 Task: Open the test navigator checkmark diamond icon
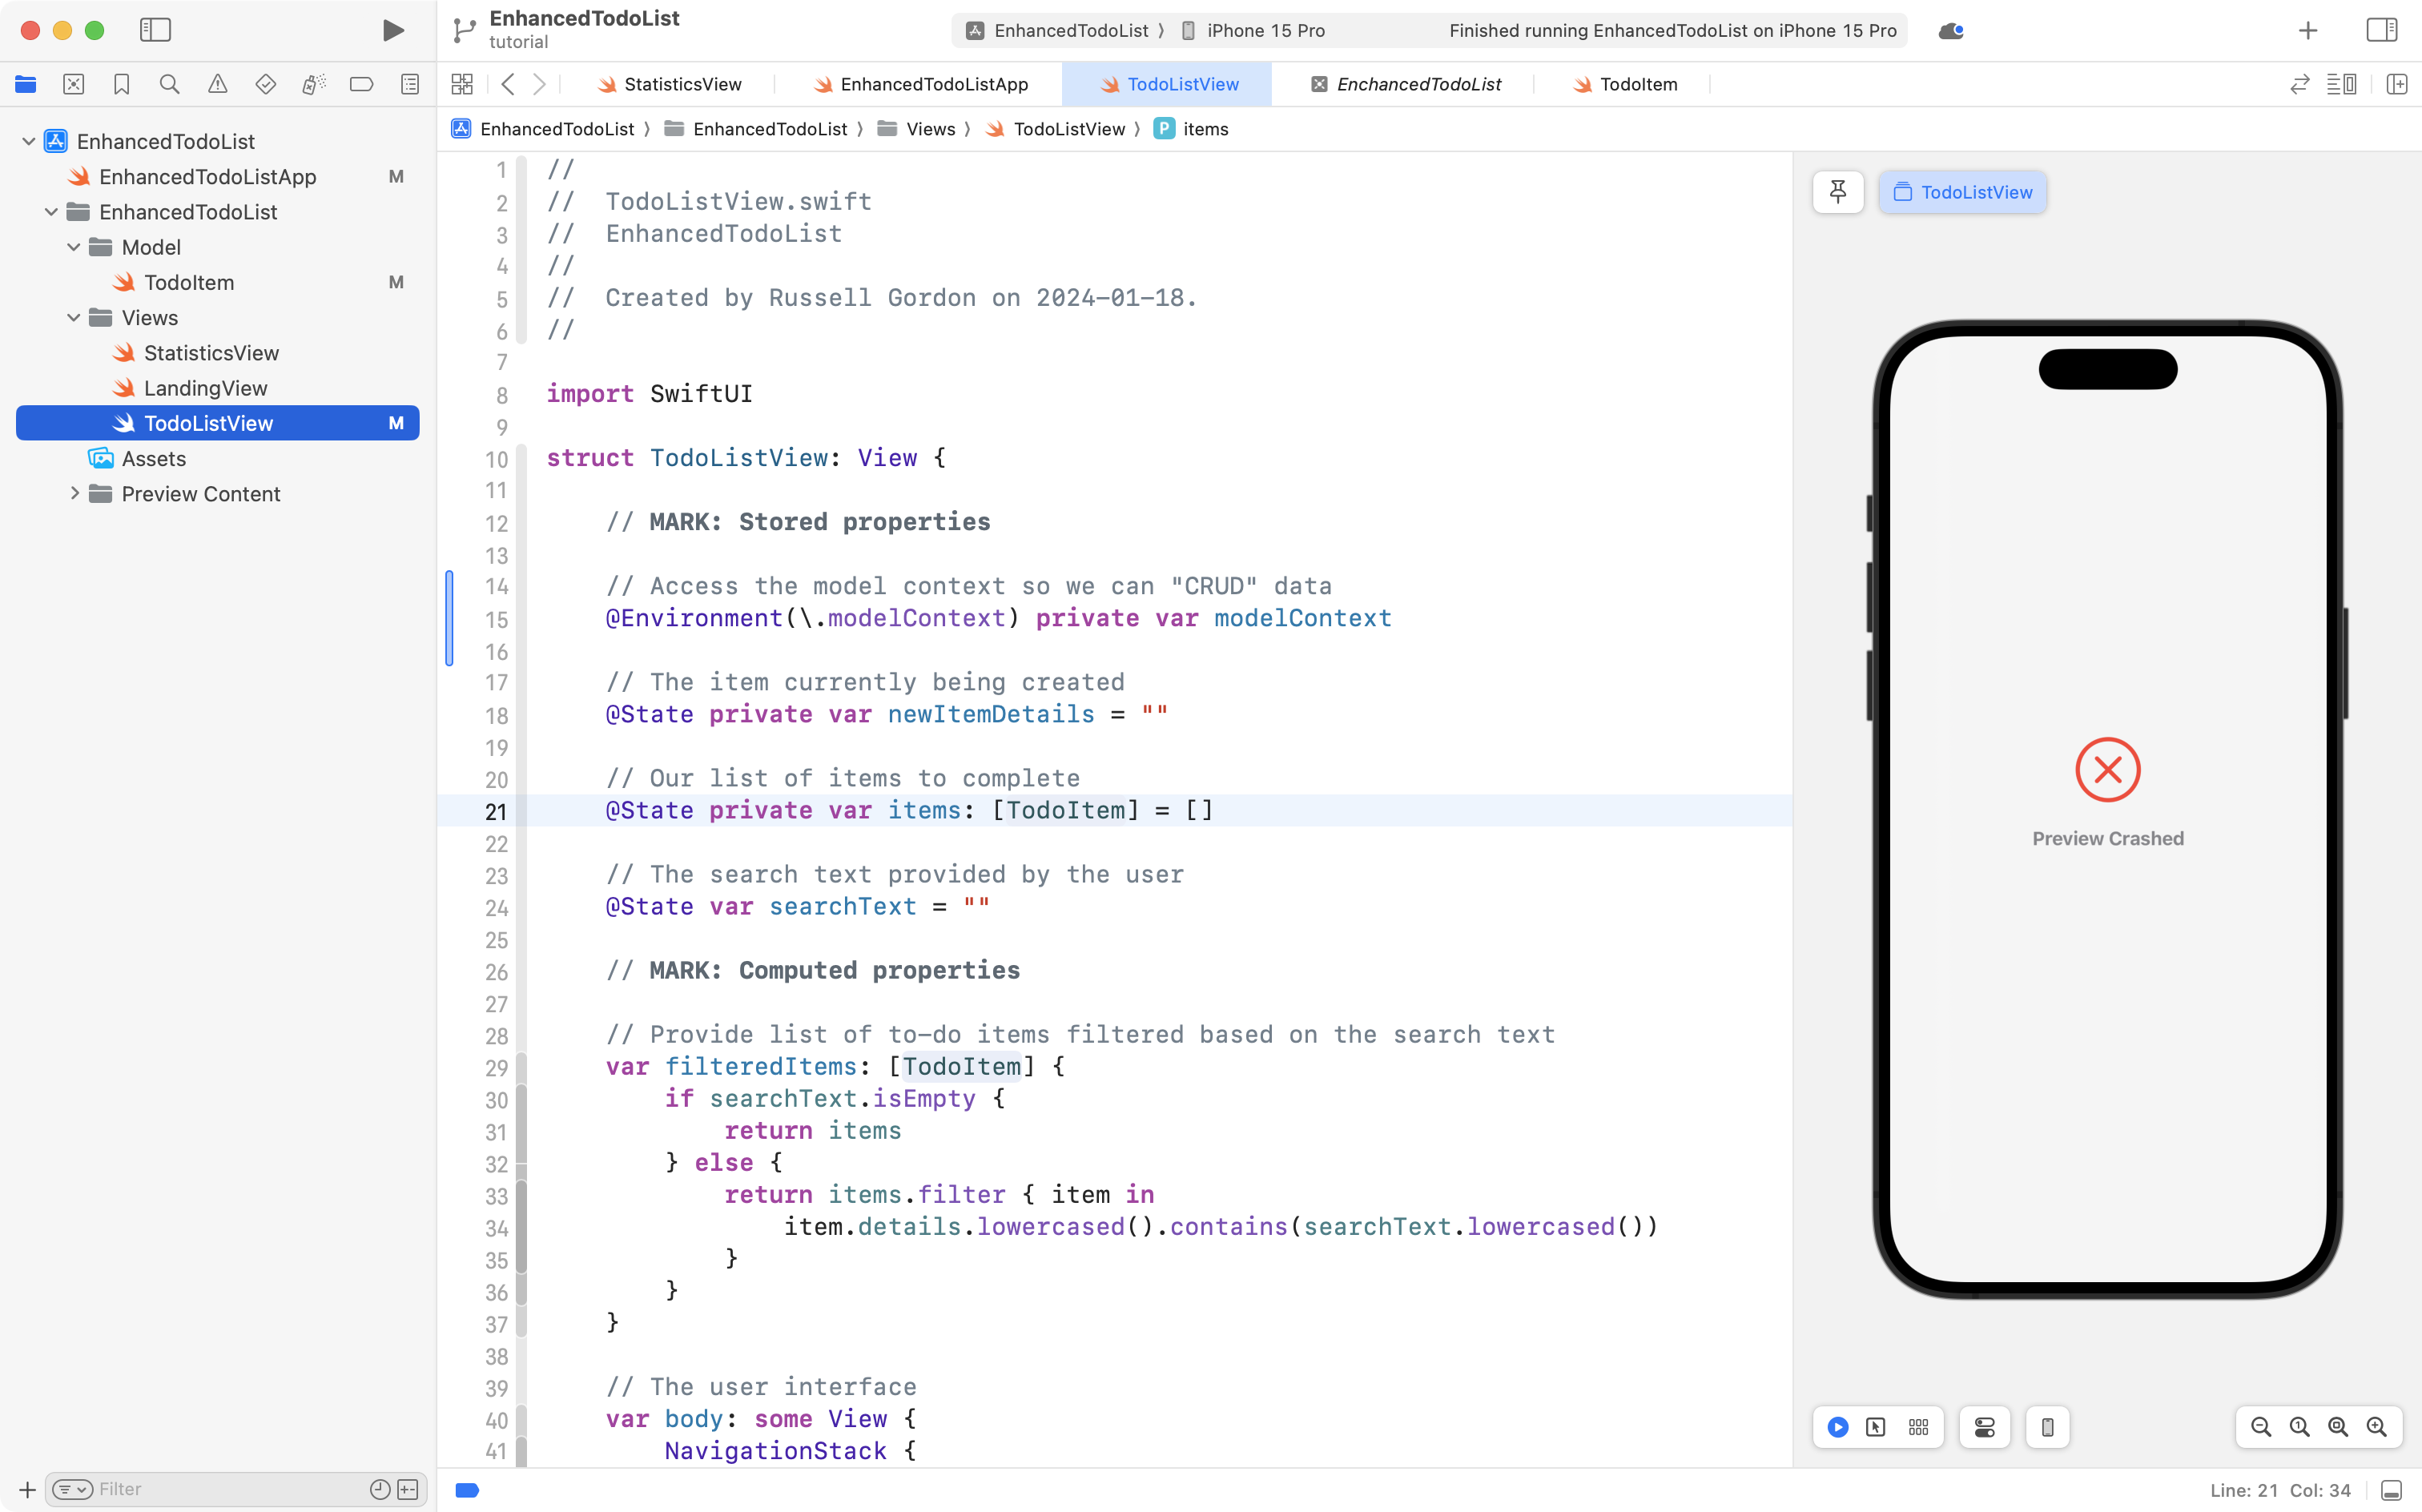tap(266, 84)
